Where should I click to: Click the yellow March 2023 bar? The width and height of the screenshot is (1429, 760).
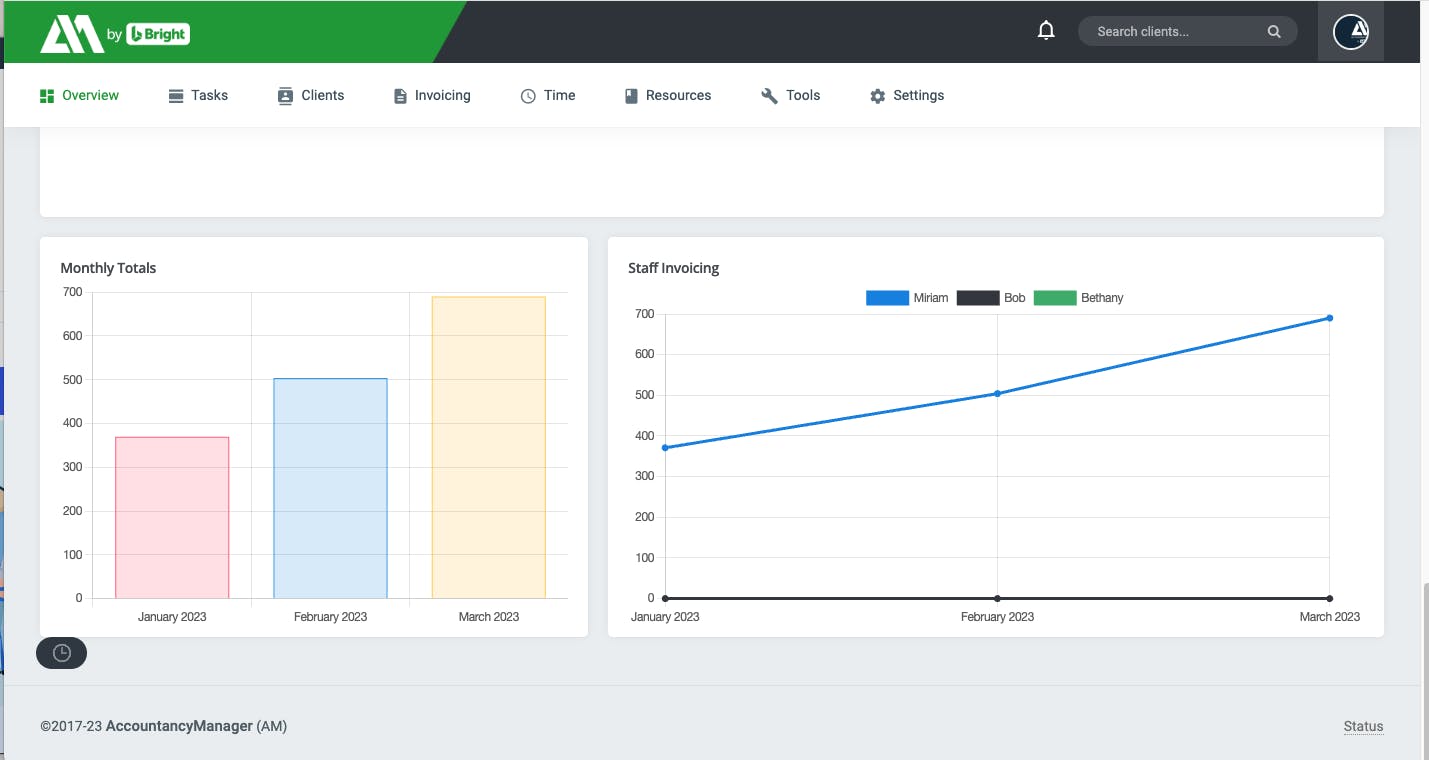pos(489,447)
